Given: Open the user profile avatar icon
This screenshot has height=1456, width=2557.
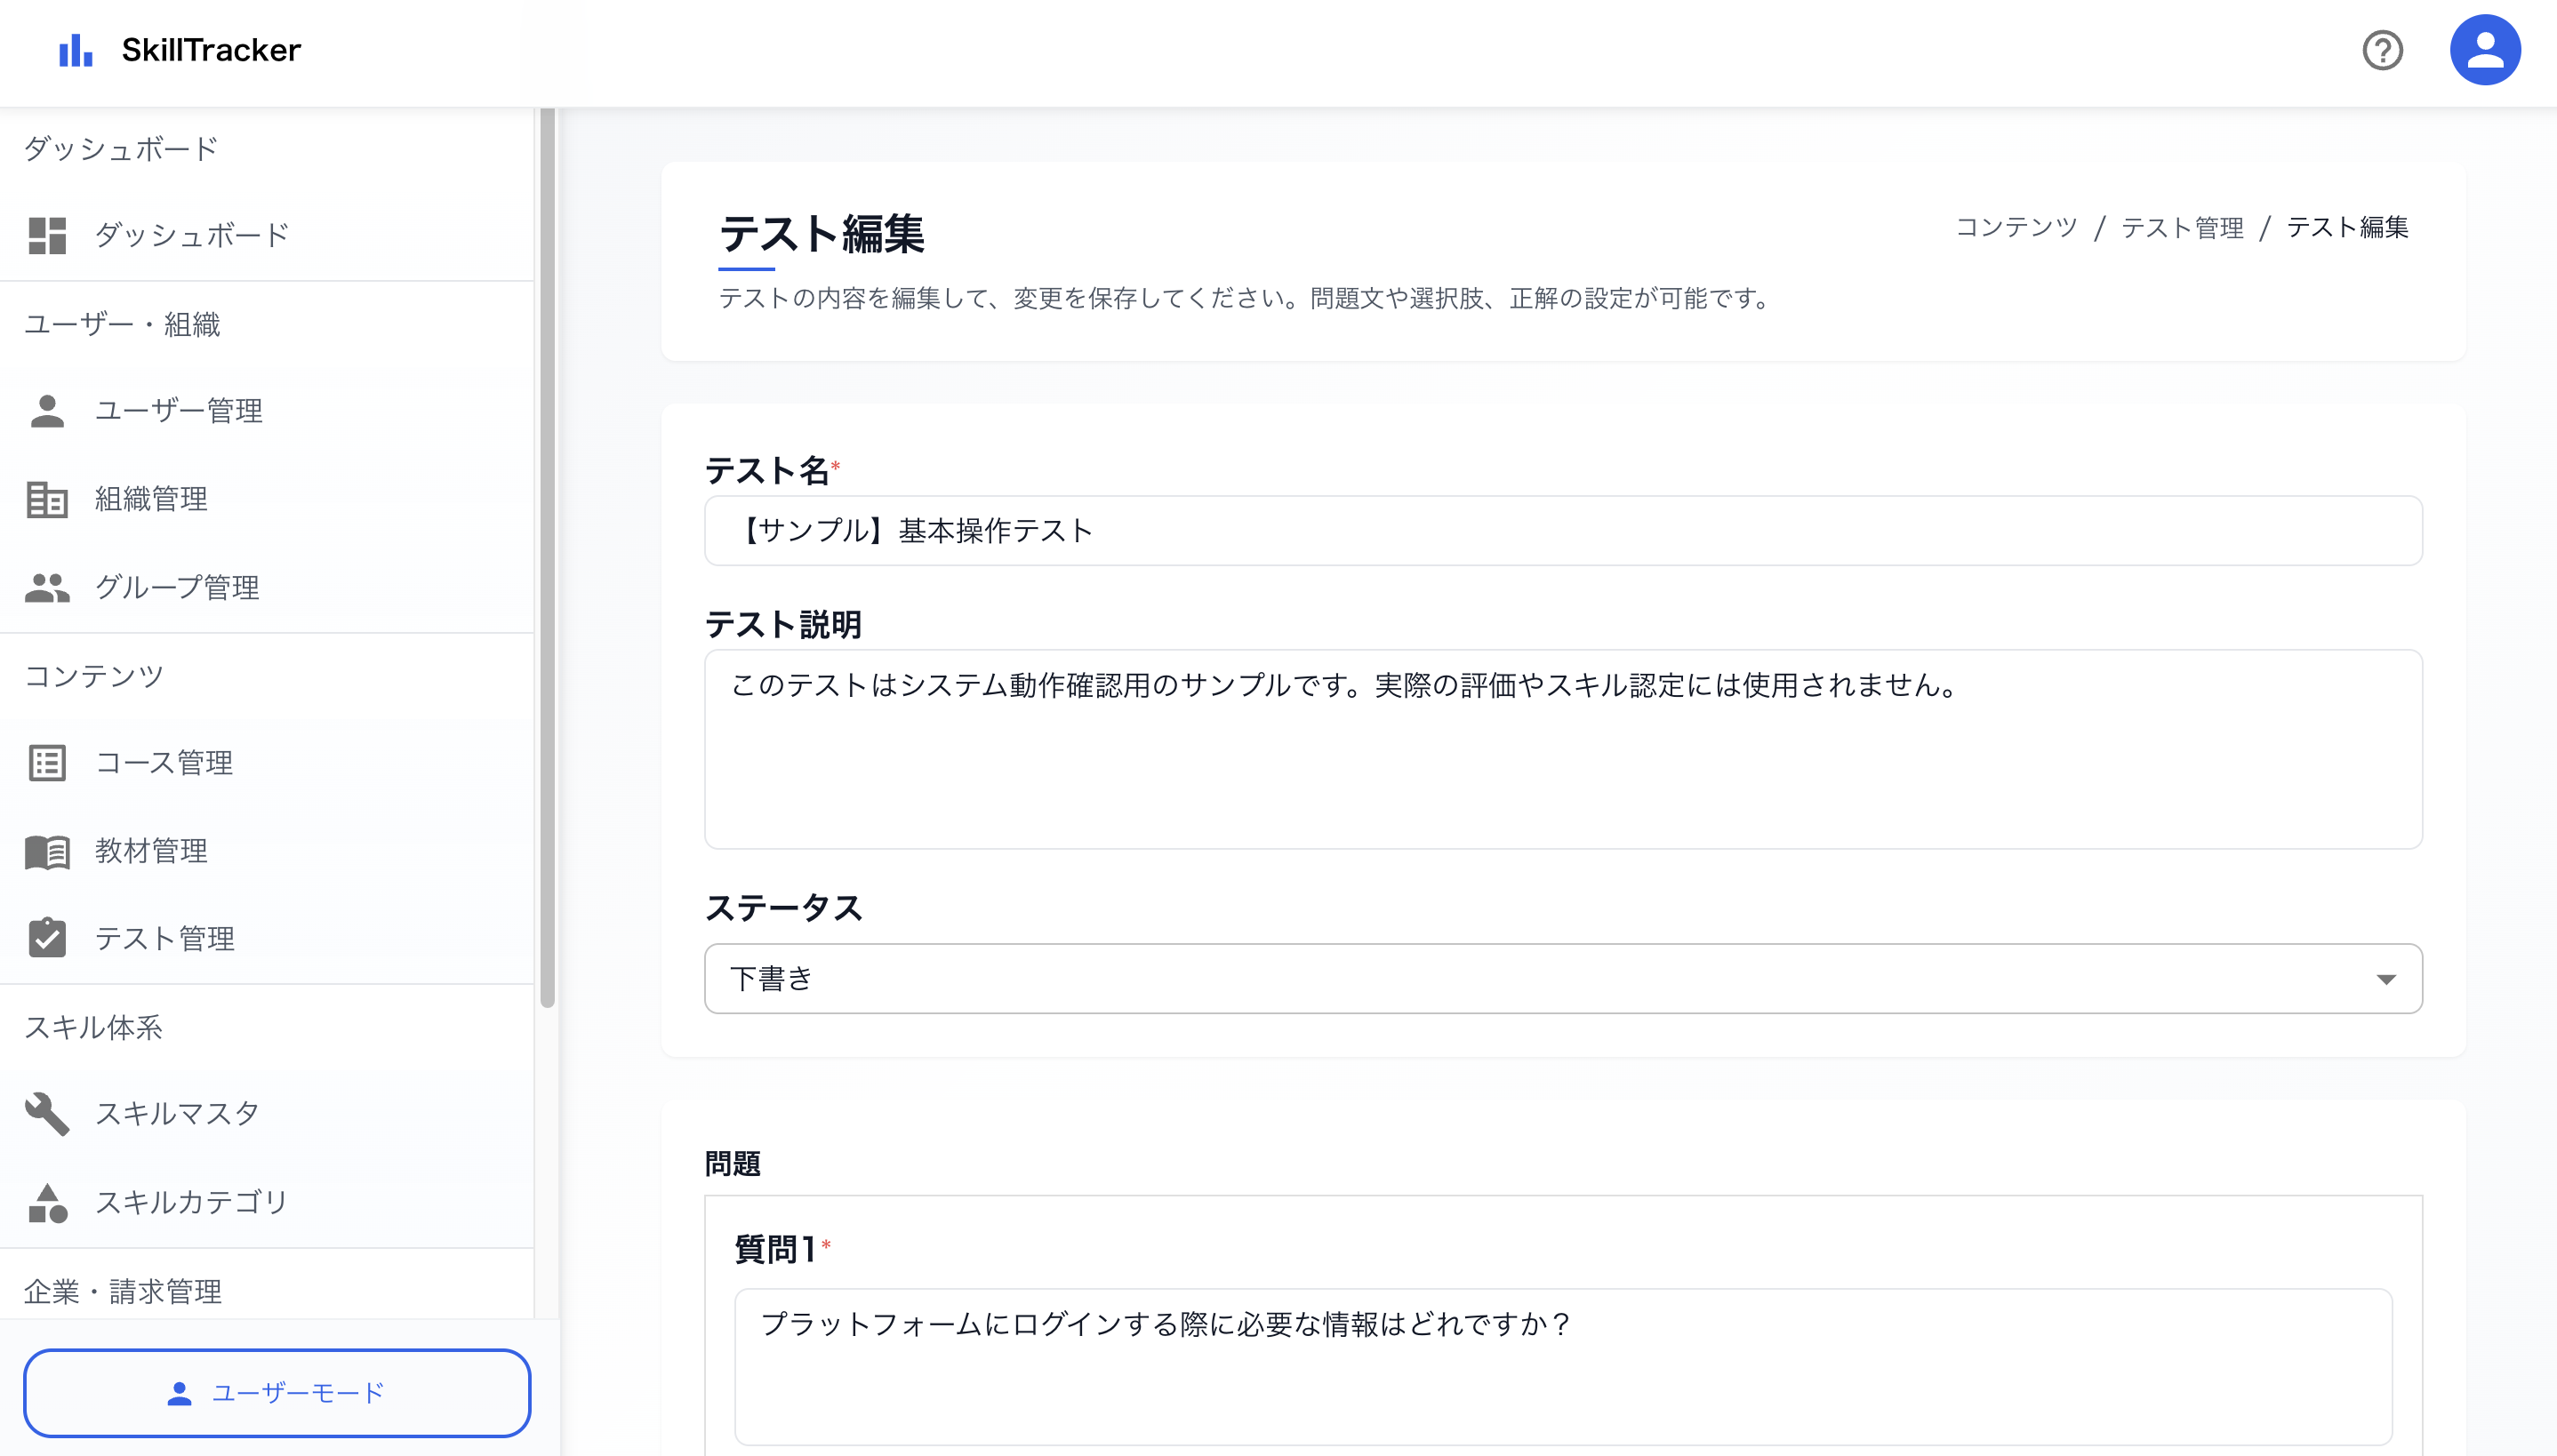Looking at the screenshot, I should tap(2486, 49).
